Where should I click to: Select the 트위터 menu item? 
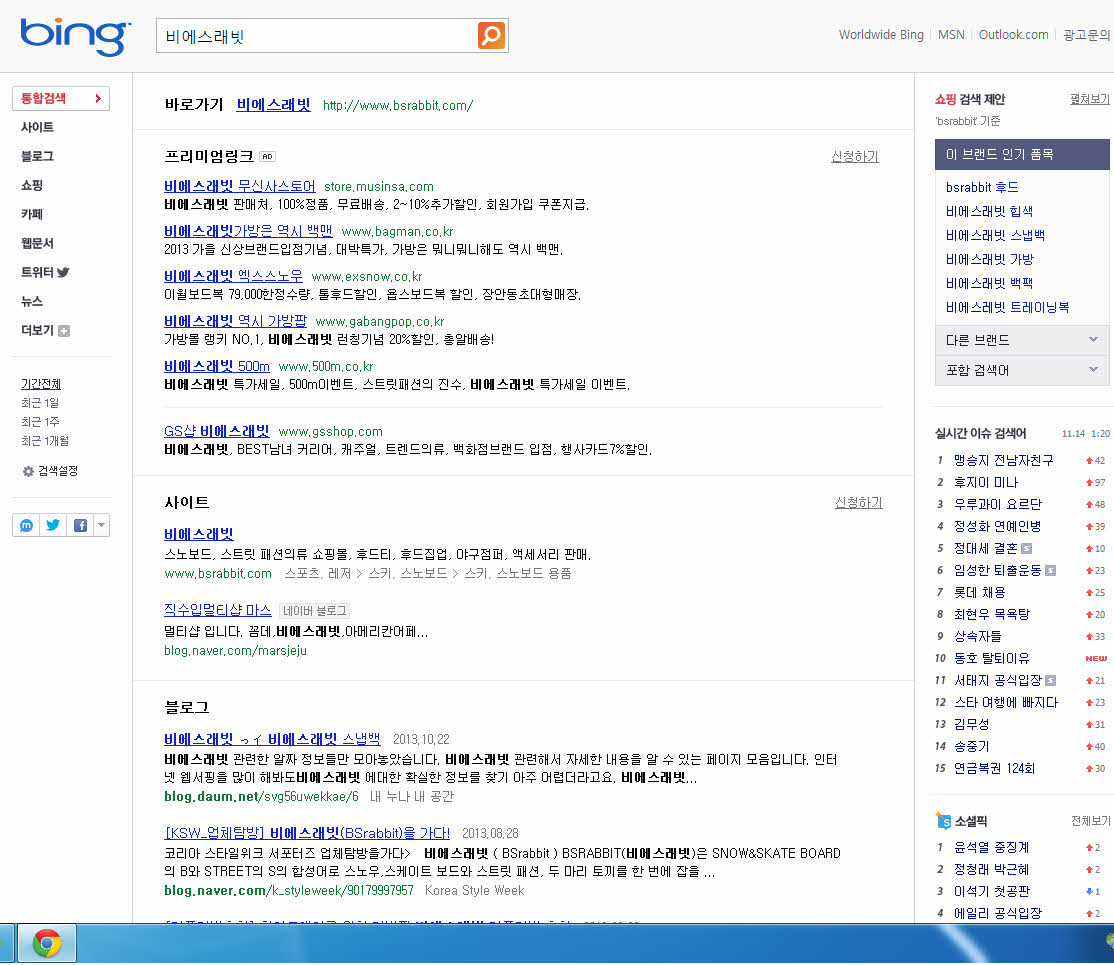click(45, 272)
